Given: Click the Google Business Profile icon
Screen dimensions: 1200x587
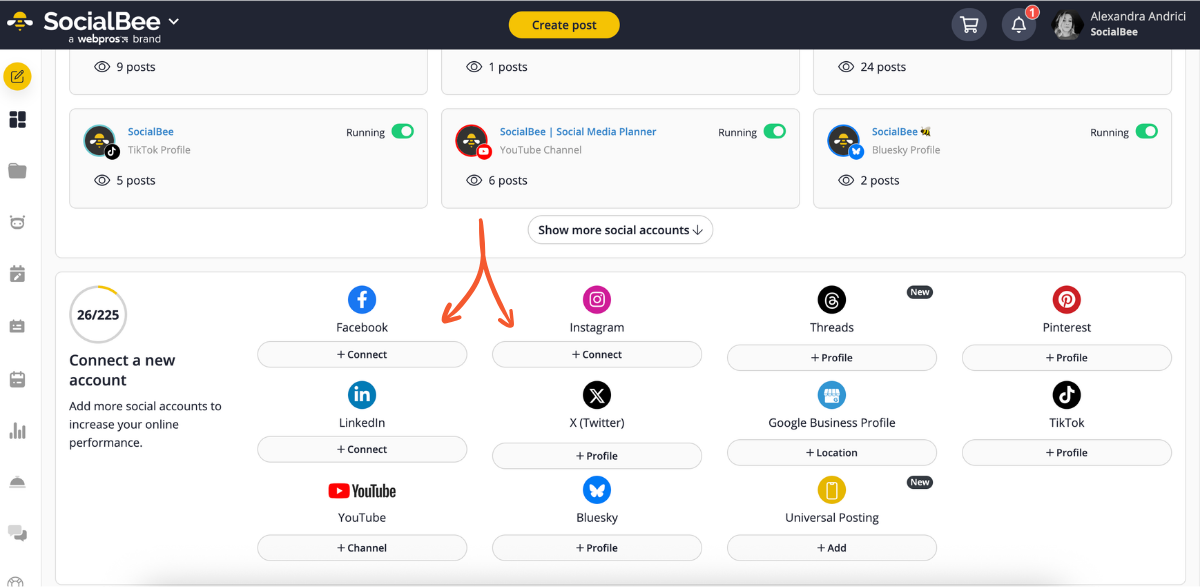Looking at the screenshot, I should pyautogui.click(x=831, y=395).
